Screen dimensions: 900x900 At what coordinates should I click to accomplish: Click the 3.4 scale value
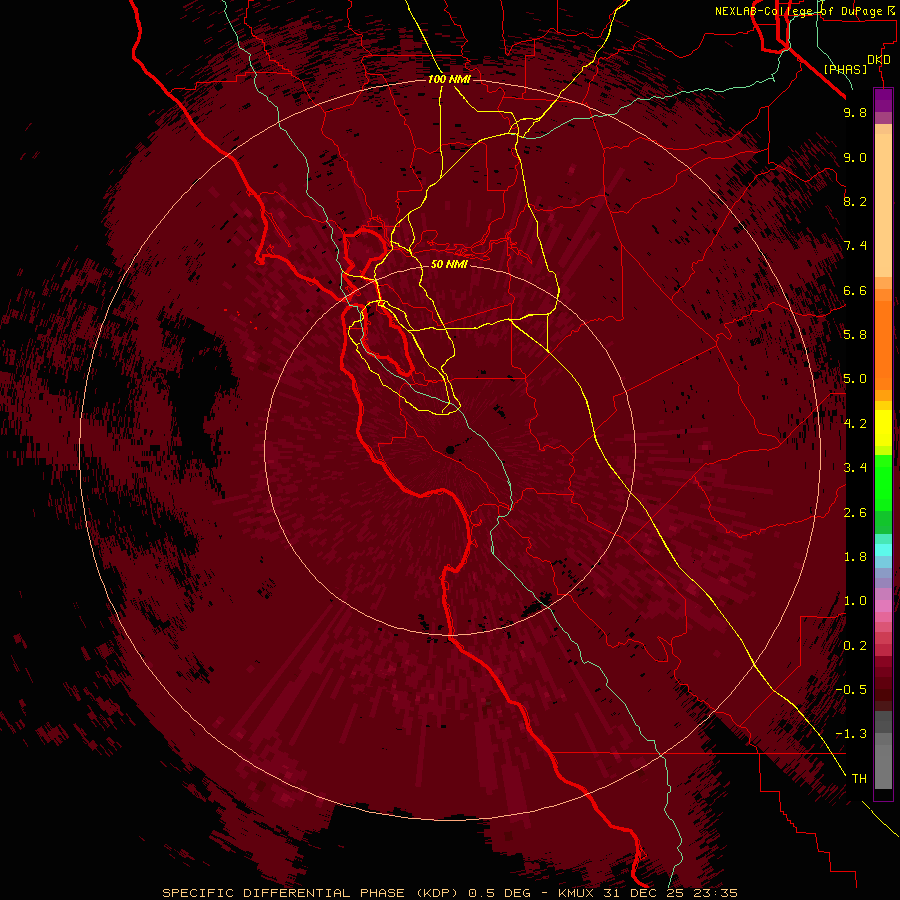855,468
